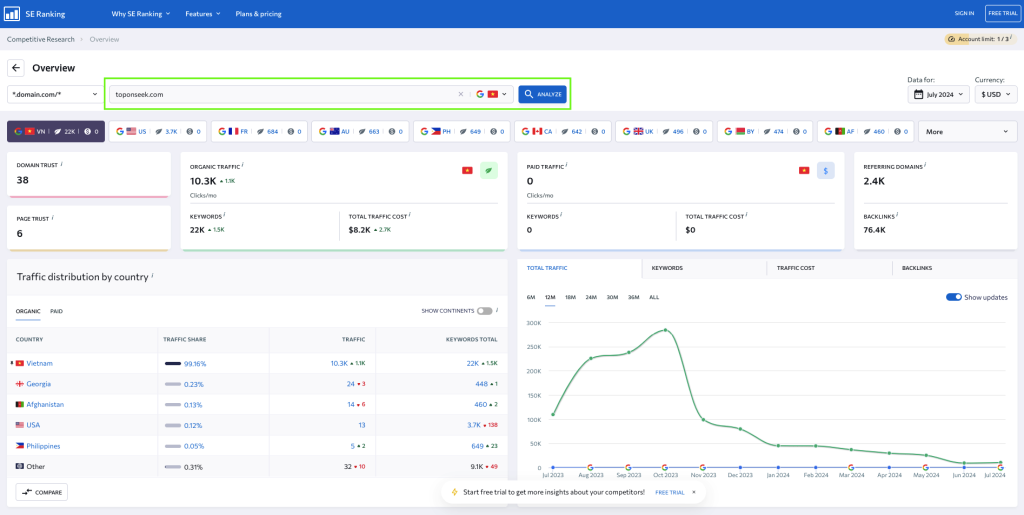Screen dimensions: 1024x515
Task: Click the organic leaf icon in Organic Traffic
Action: tap(489, 171)
